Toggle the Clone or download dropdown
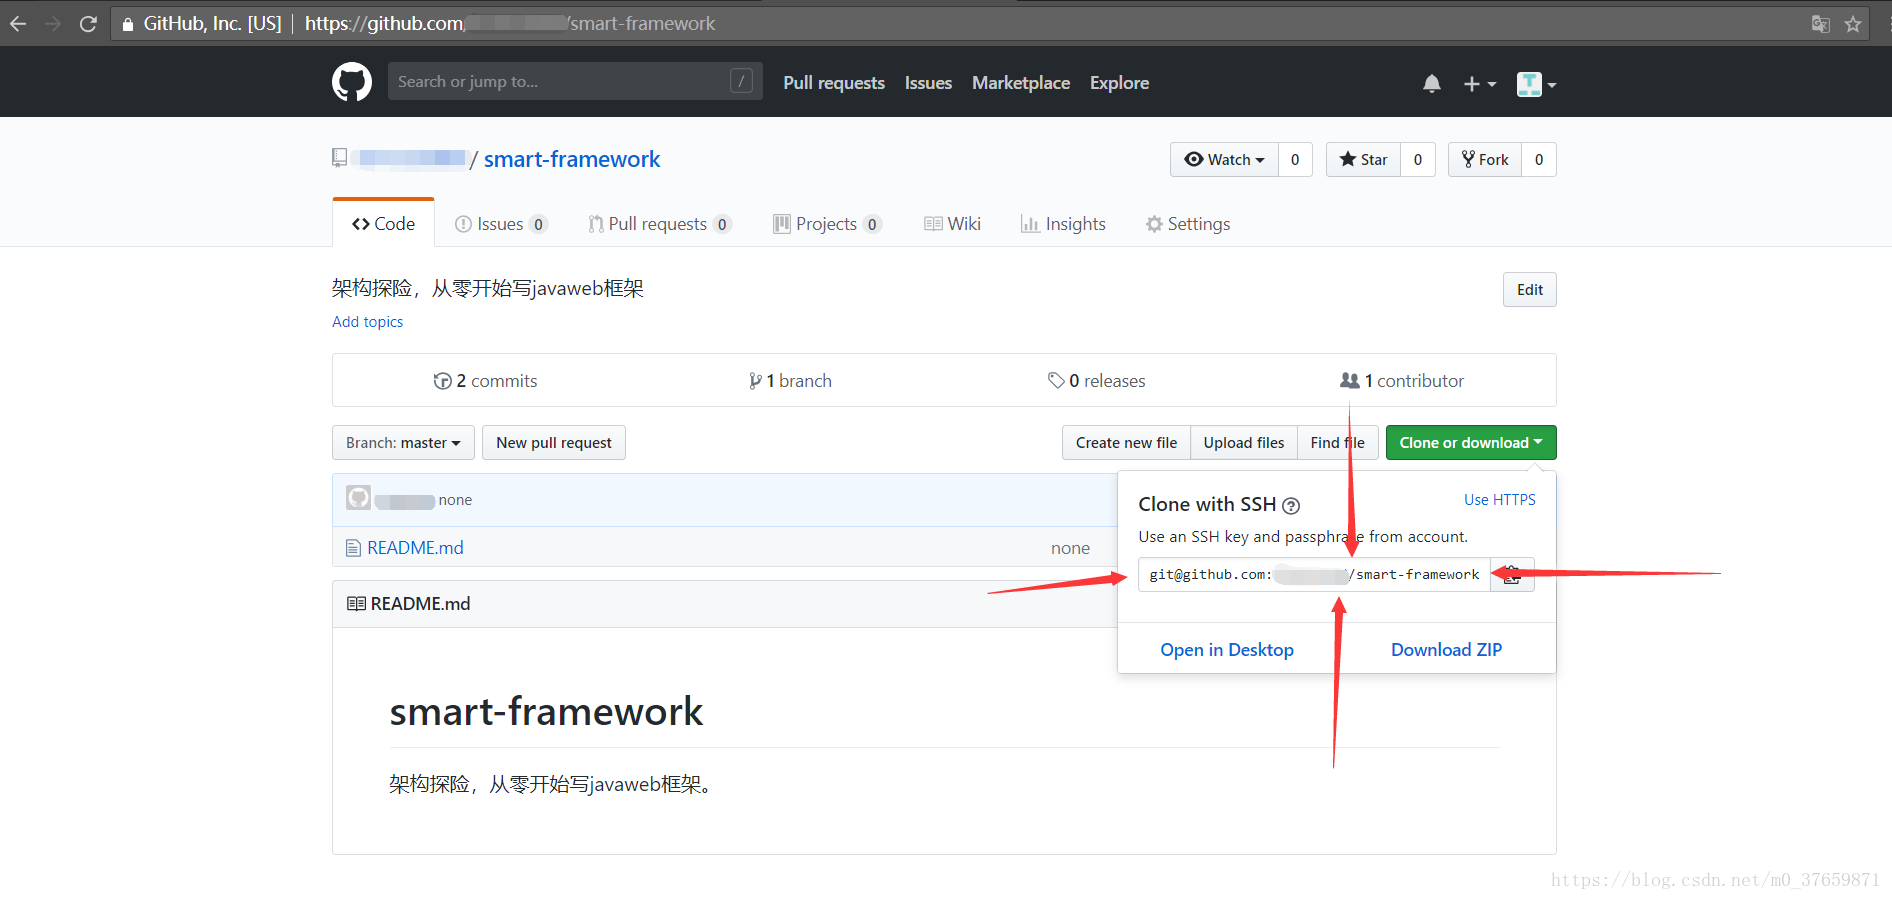 coord(1471,443)
